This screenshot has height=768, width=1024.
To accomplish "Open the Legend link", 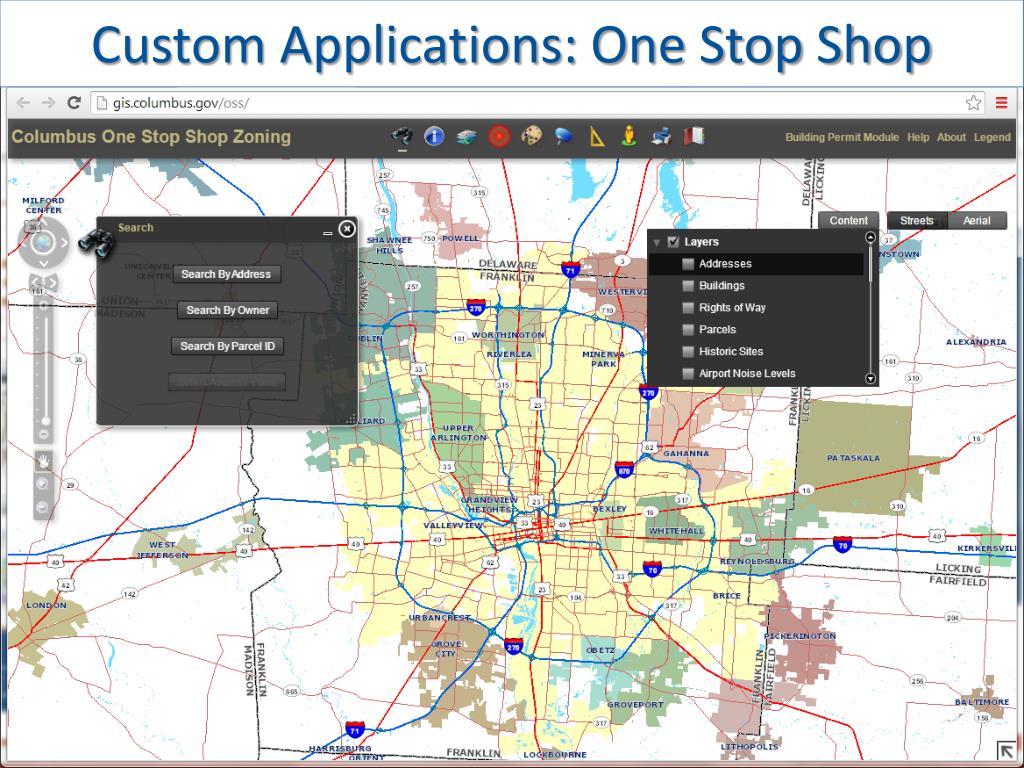I will 992,137.
